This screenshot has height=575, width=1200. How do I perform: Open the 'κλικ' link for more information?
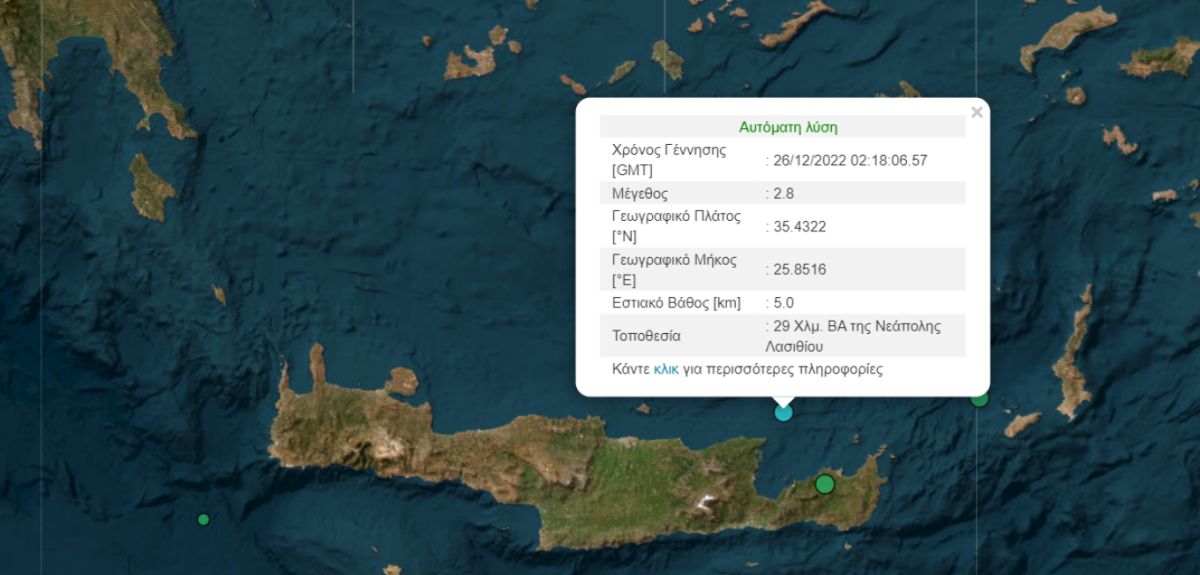[666, 369]
